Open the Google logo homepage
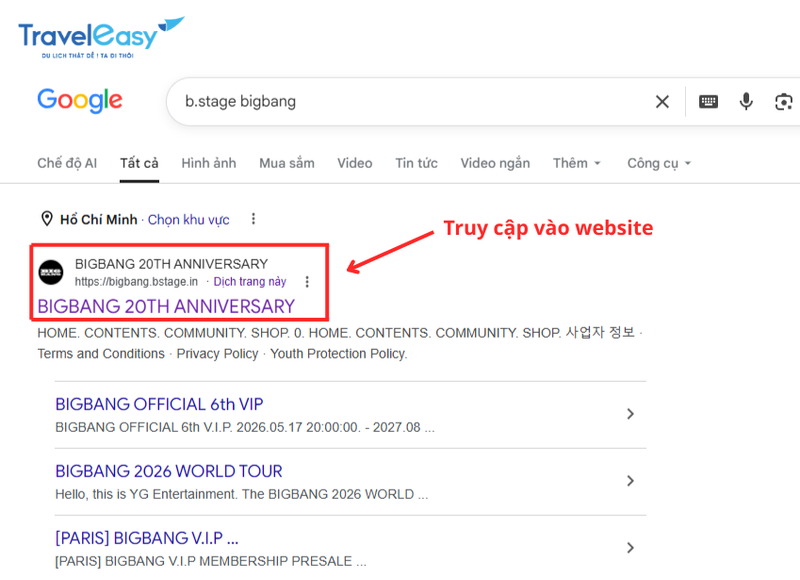 (80, 100)
